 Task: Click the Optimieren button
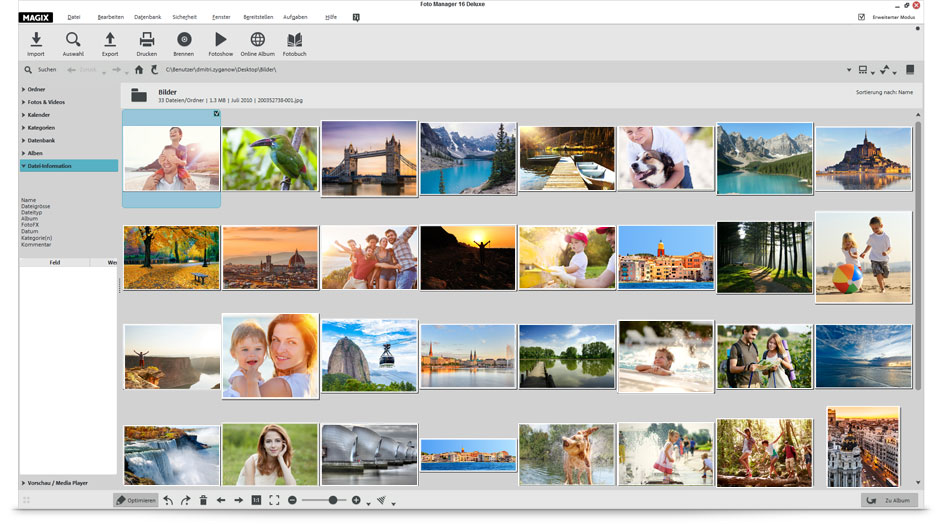click(136, 500)
